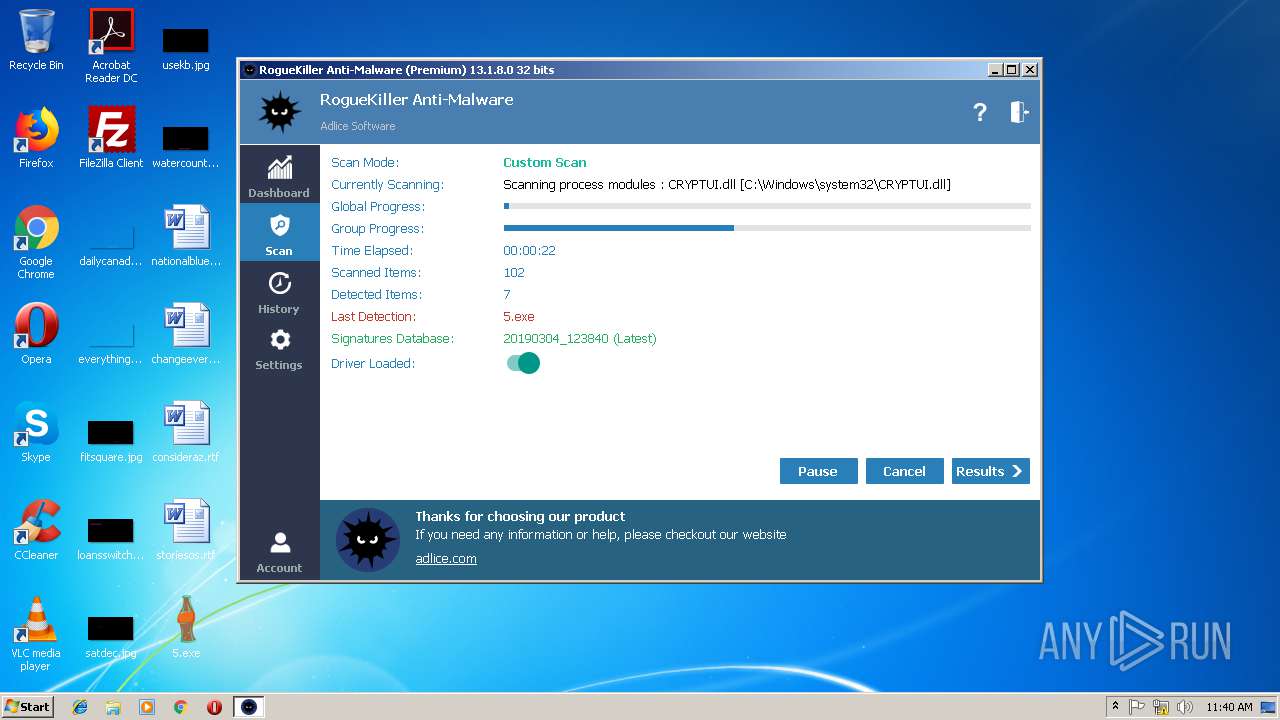Open the Dashboard section in the sidebar
This screenshot has height=720, width=1280.
[279, 175]
